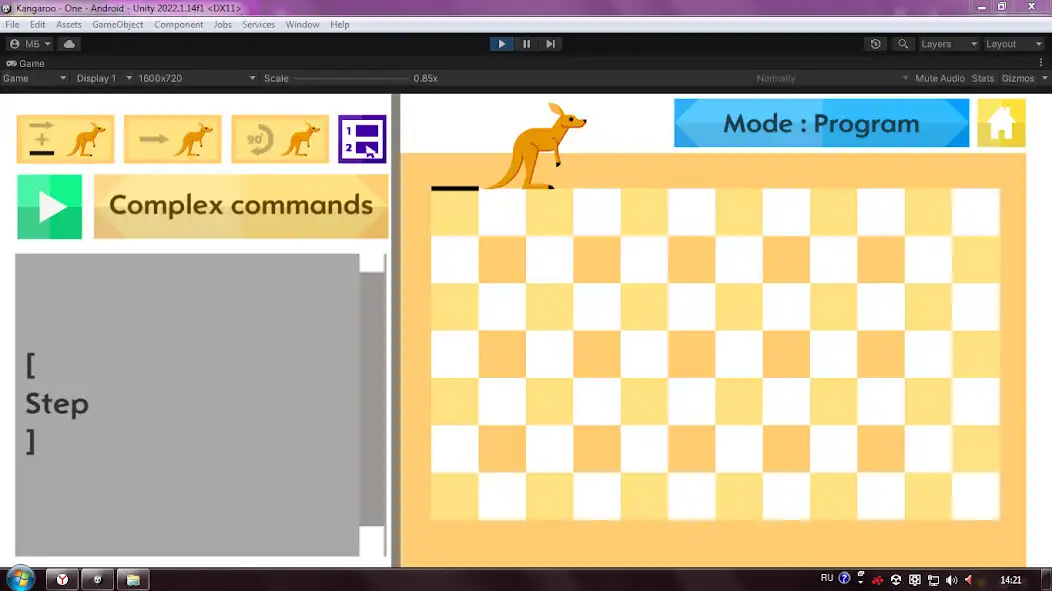Image resolution: width=1052 pixels, height=591 pixels.
Task: Expand the Layout selector dropdown
Action: (x=1013, y=43)
